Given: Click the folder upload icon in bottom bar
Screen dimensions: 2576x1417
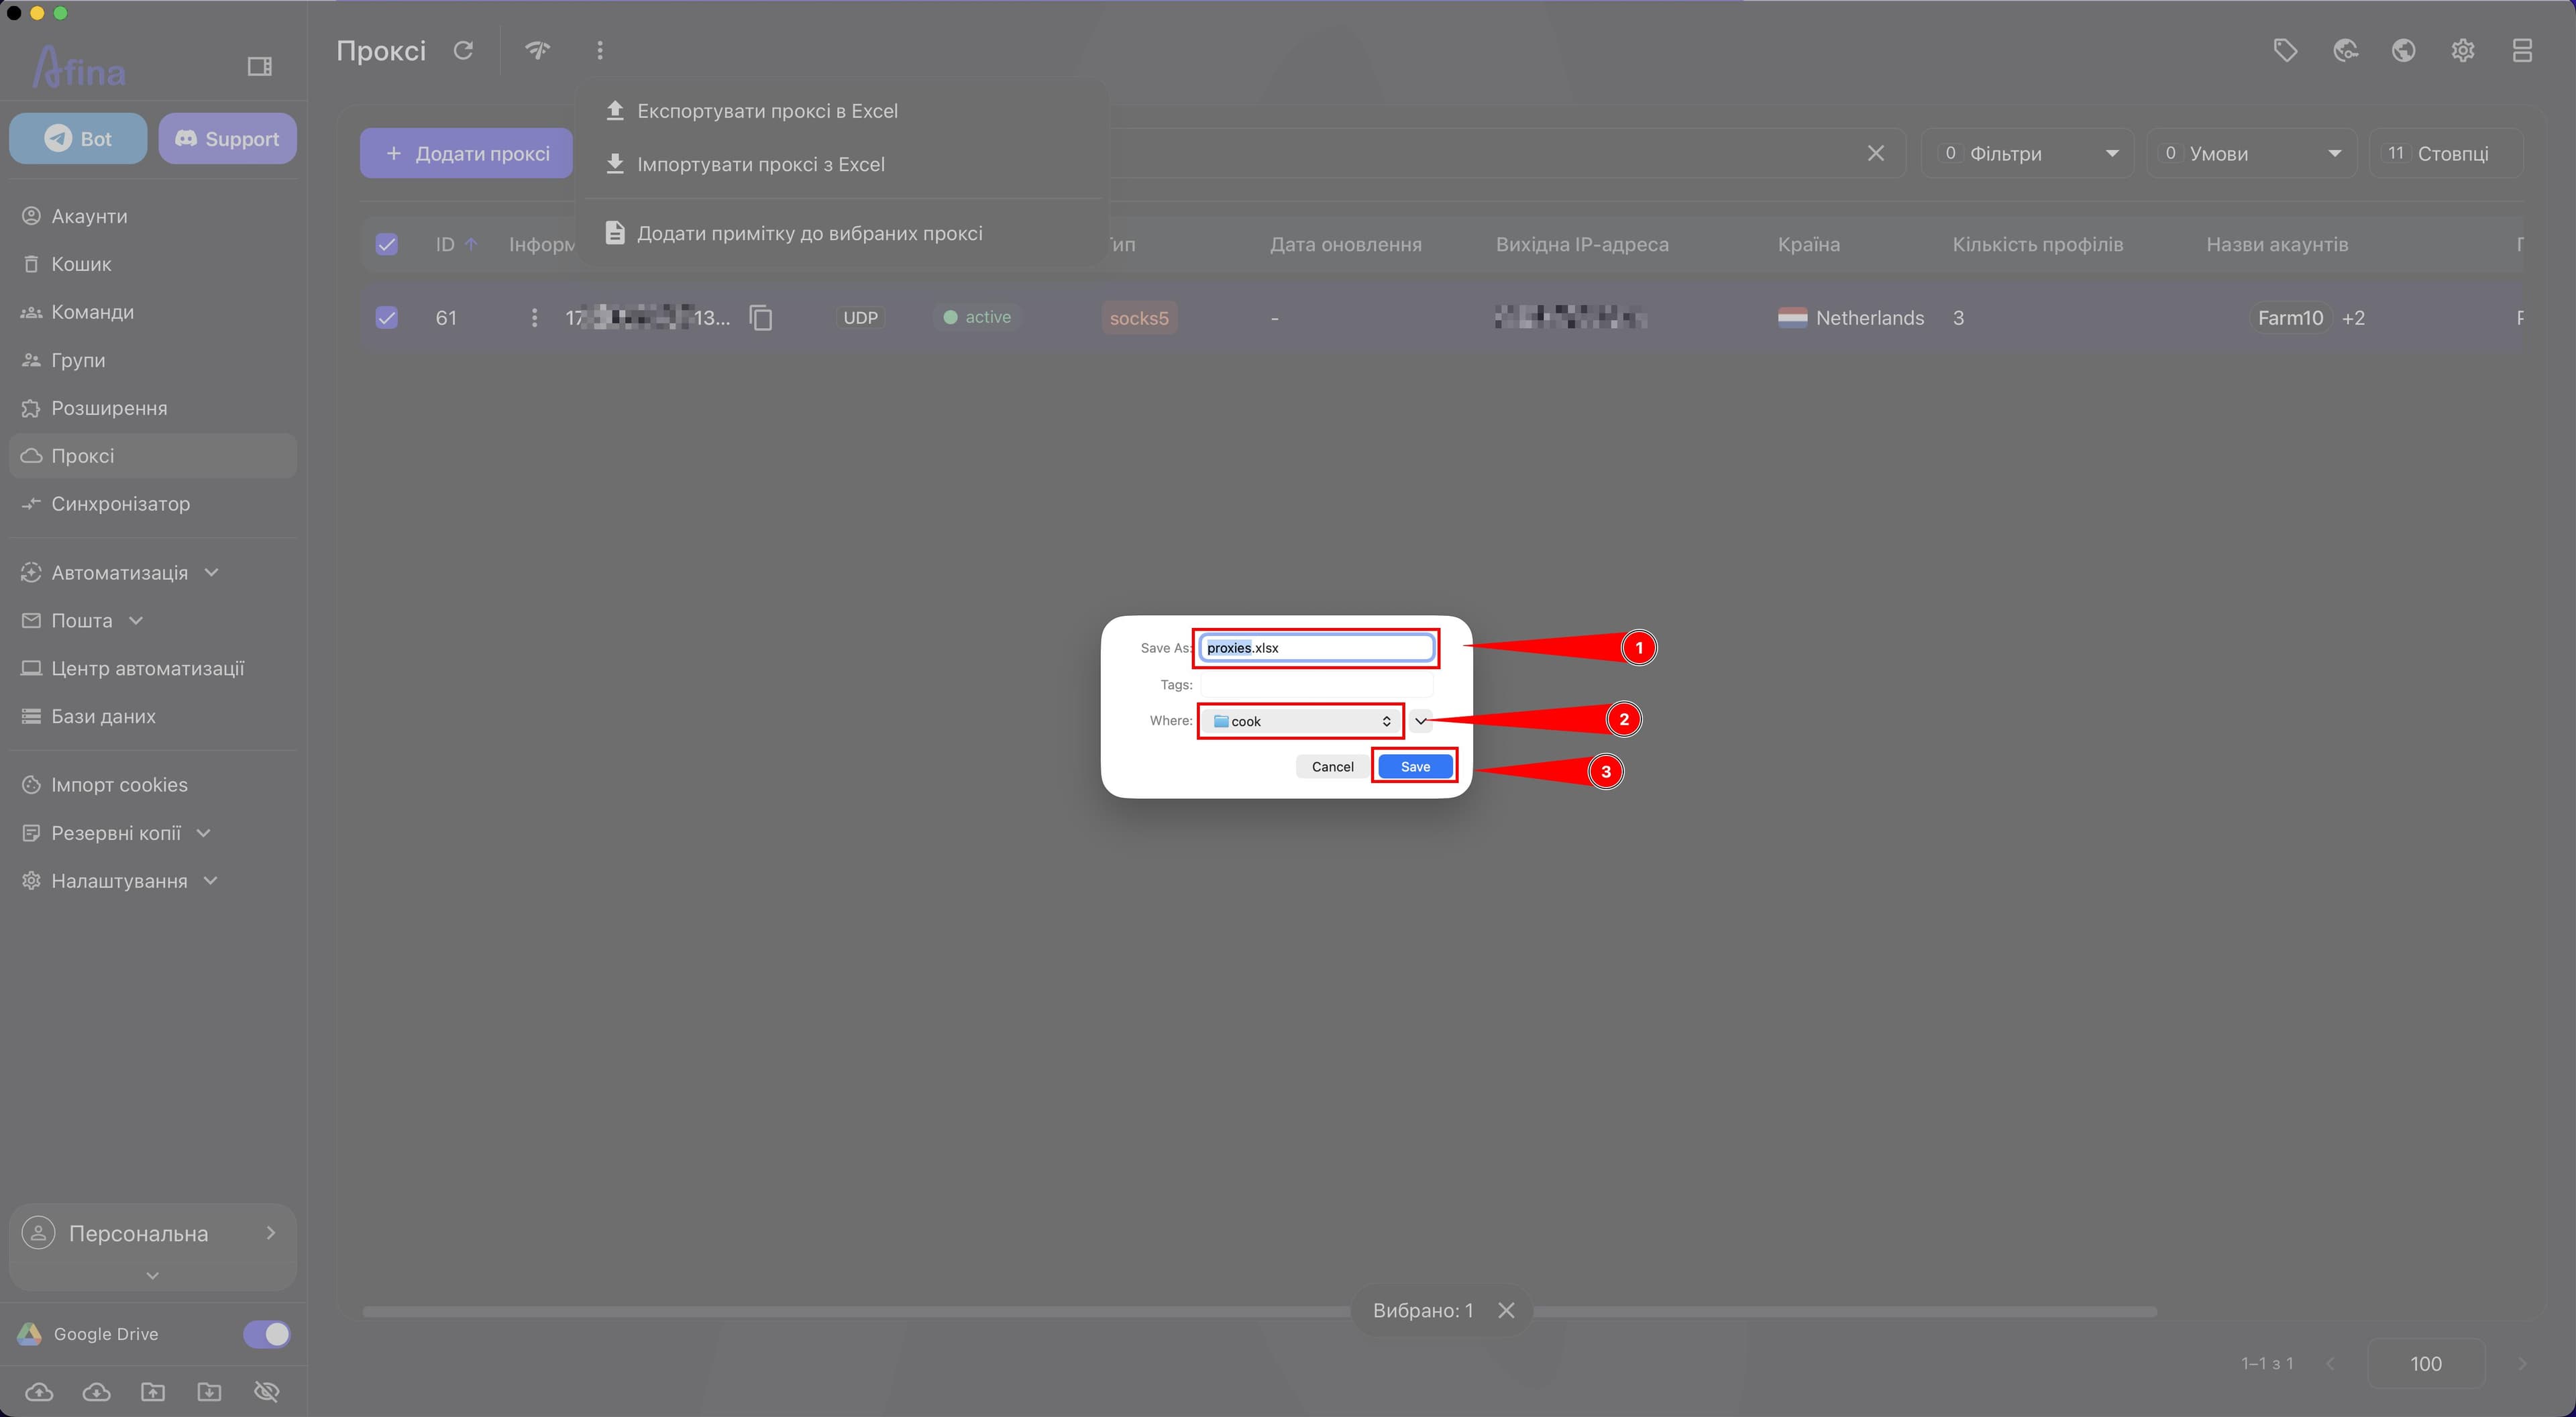Looking at the screenshot, I should 153,1391.
